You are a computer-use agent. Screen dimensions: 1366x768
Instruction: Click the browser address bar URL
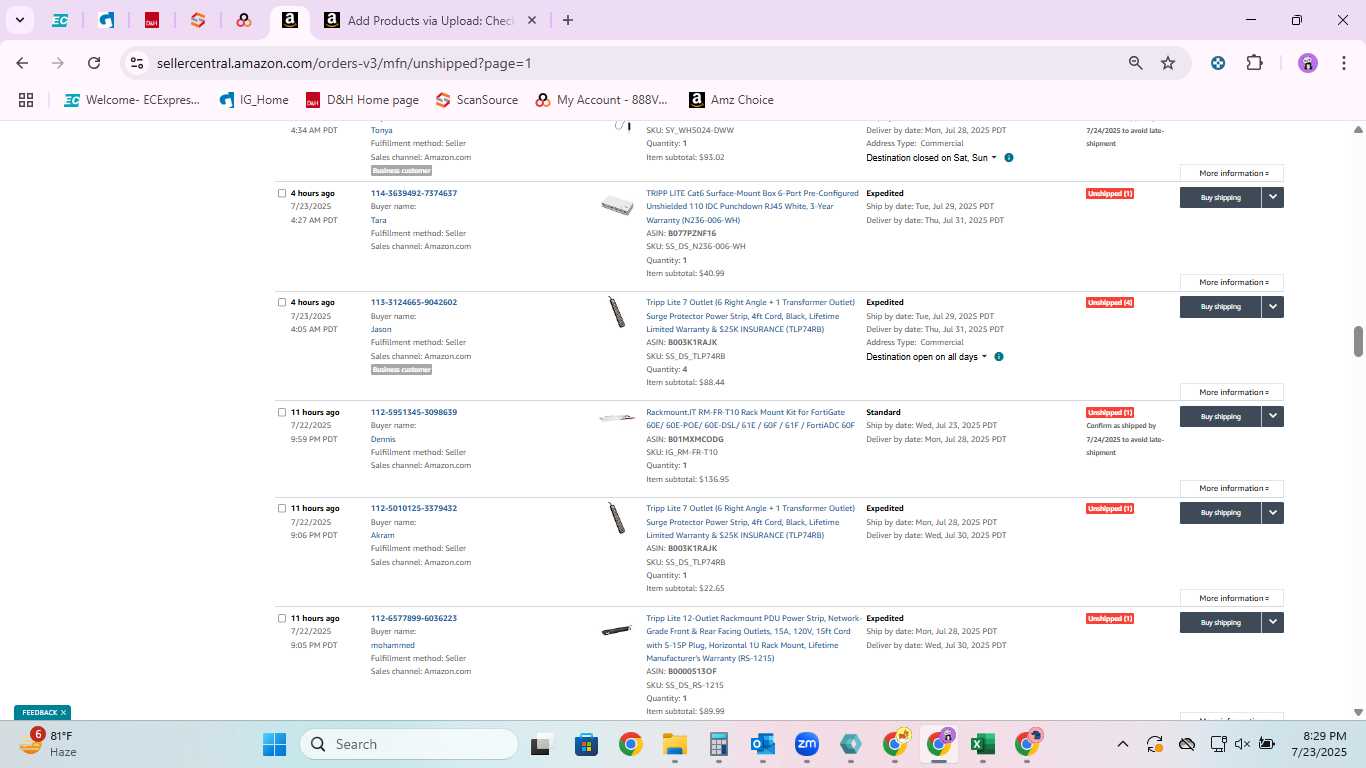click(344, 63)
